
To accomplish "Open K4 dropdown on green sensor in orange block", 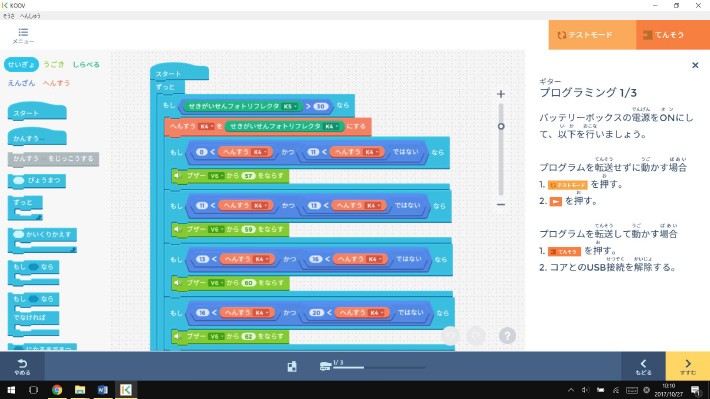I will click(x=331, y=126).
